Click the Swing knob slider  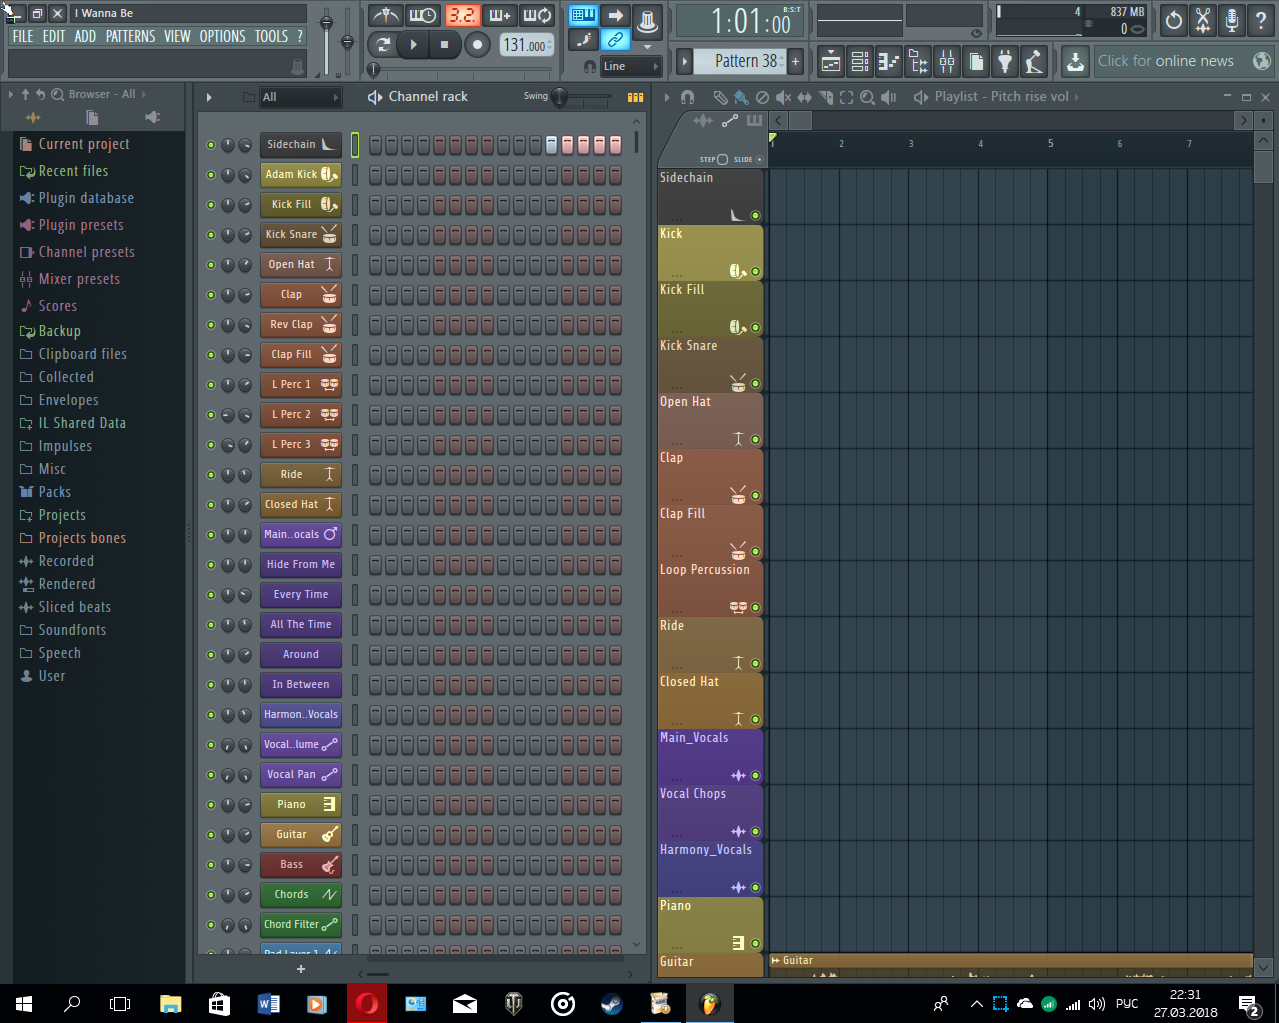click(x=560, y=97)
